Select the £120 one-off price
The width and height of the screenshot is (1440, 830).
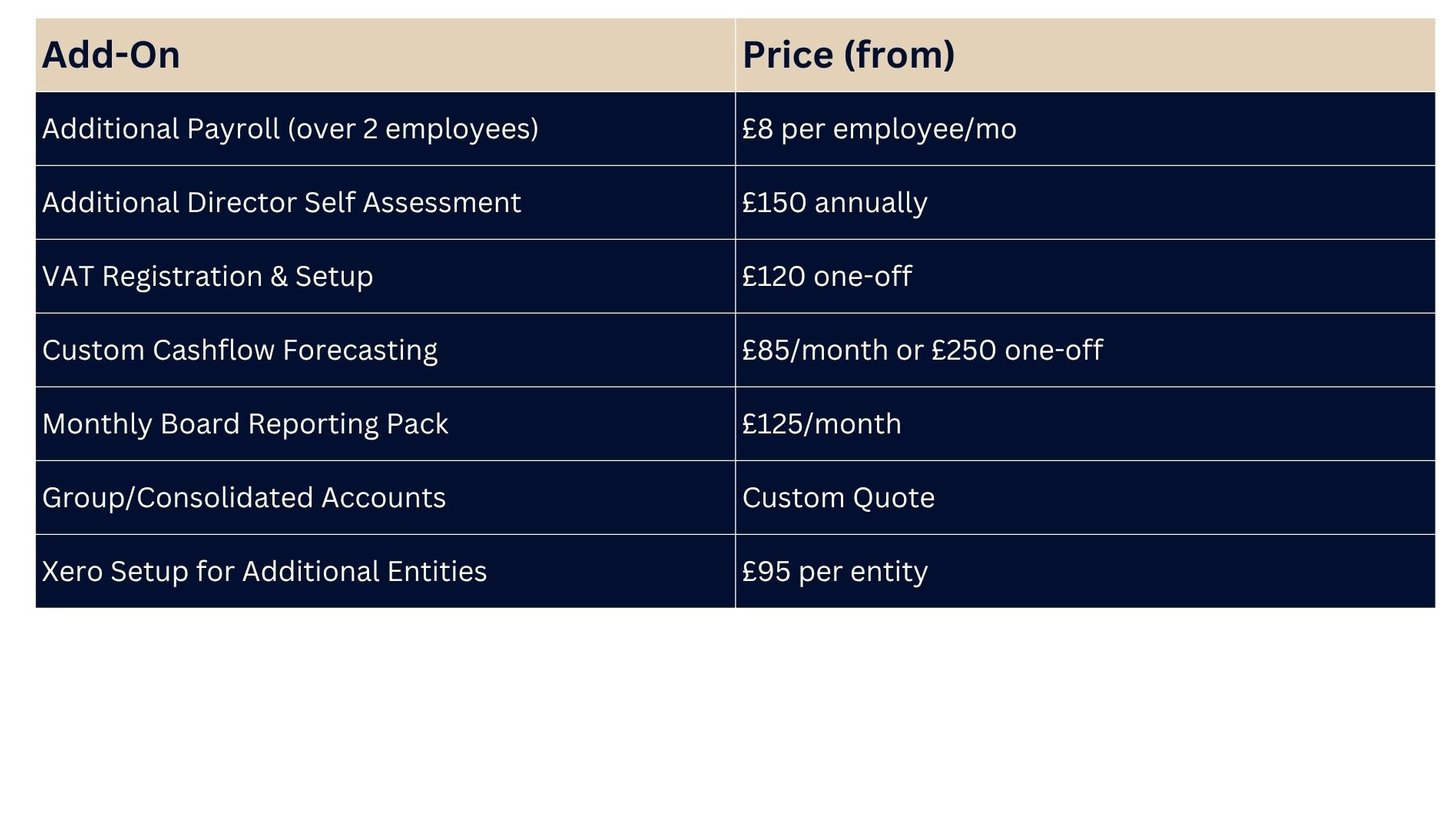click(x=826, y=277)
